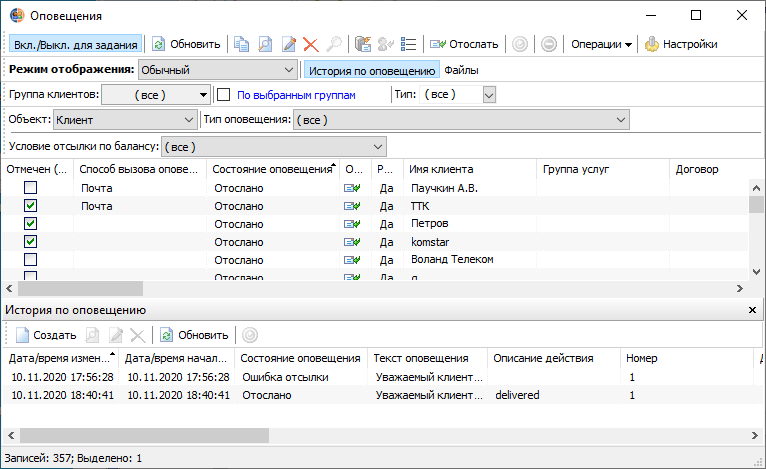Uncheck the Петров row checkbox

pyautogui.click(x=30, y=224)
